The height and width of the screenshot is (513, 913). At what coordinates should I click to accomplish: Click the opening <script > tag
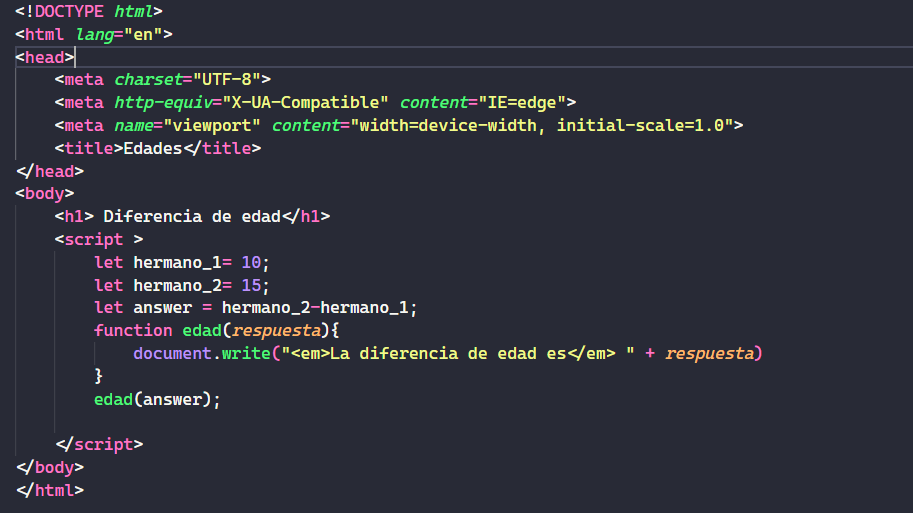[99, 240]
